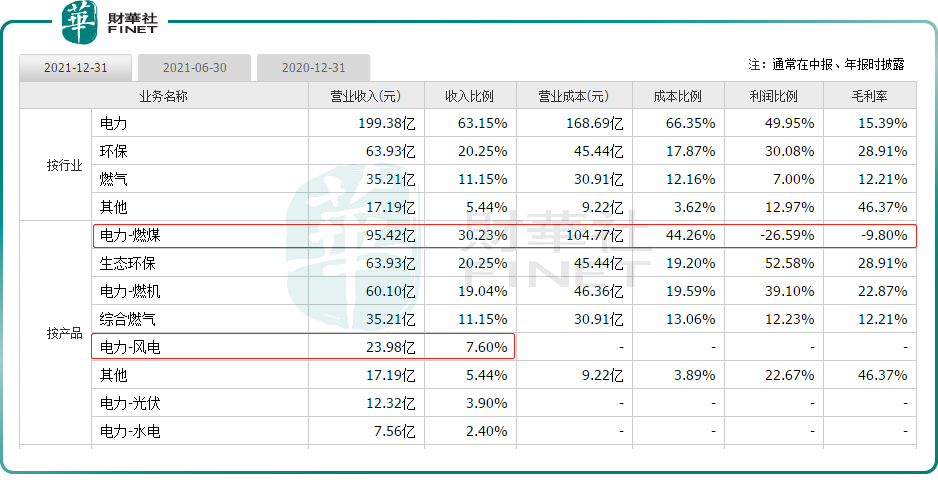This screenshot has height=494, width=938.
Task: Switch to the 2021-12-31 tab
Action: tap(75, 68)
